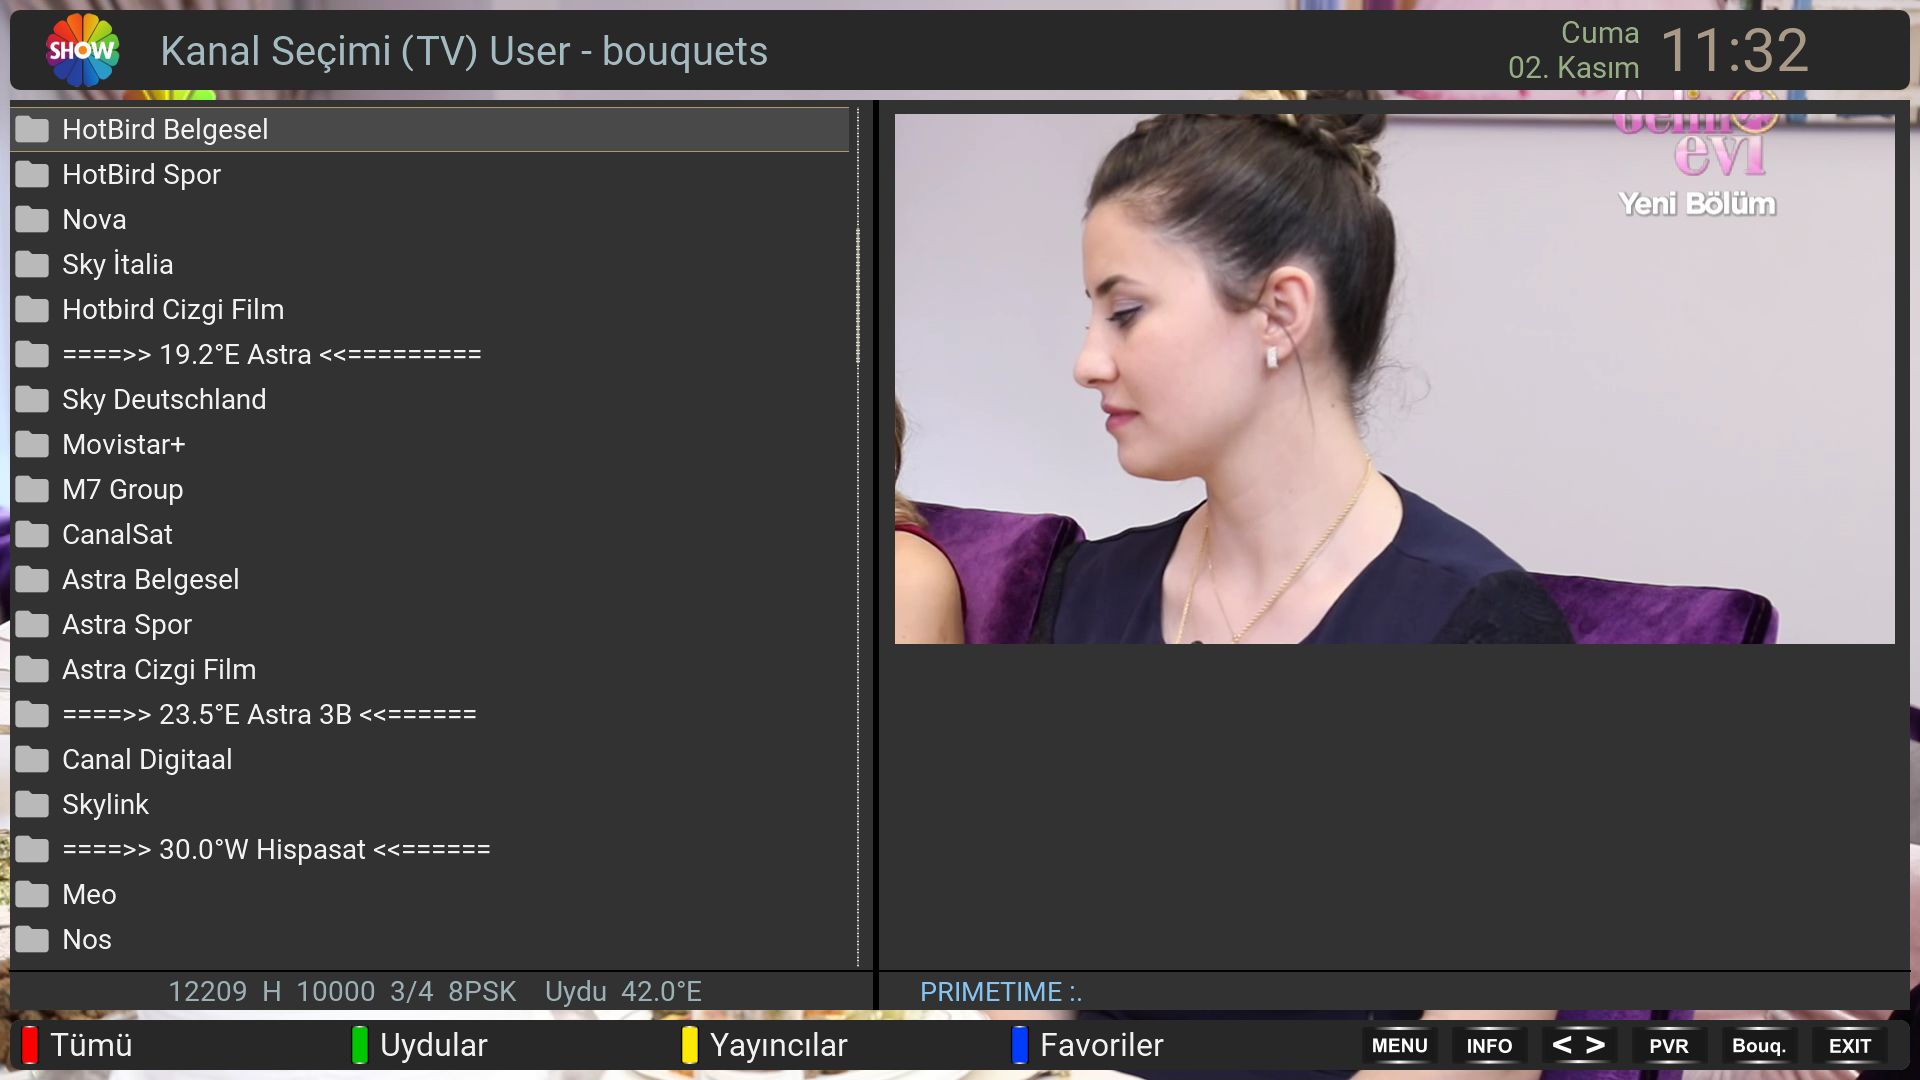Click the INFO button
The height and width of the screenshot is (1080, 1920).
pos(1489,1046)
